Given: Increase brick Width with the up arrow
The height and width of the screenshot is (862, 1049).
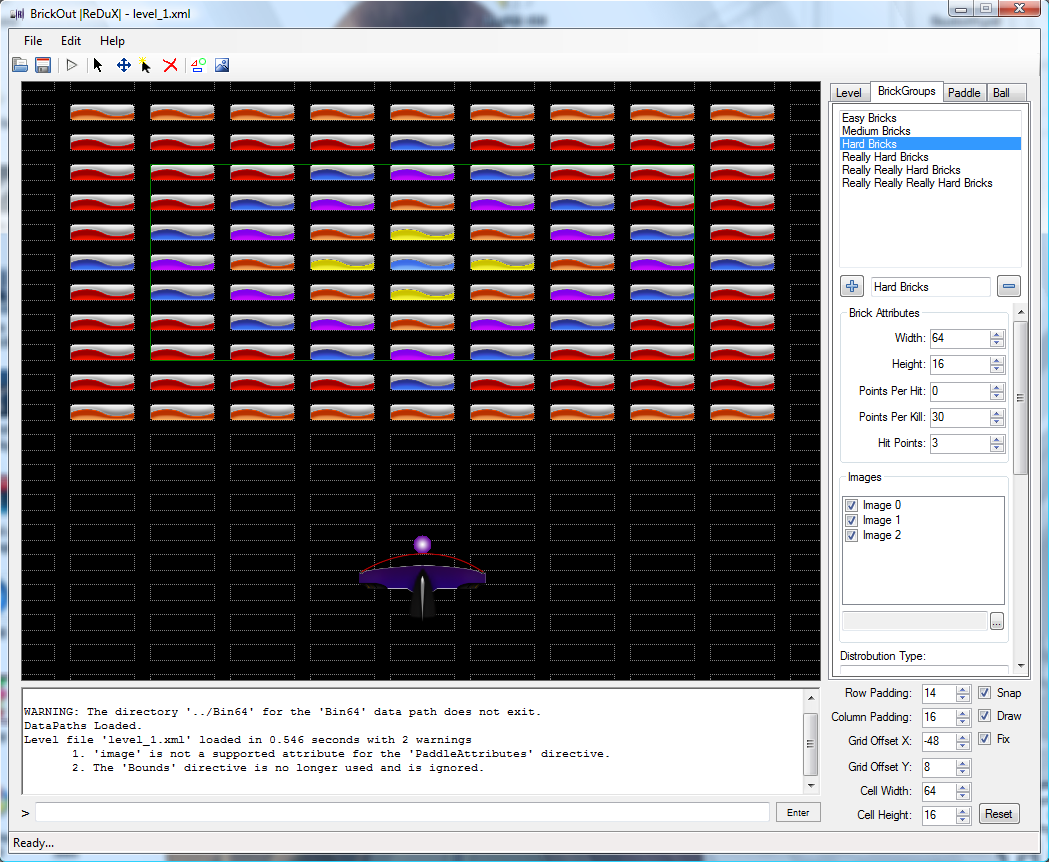Looking at the screenshot, I should pyautogui.click(x=997, y=334).
